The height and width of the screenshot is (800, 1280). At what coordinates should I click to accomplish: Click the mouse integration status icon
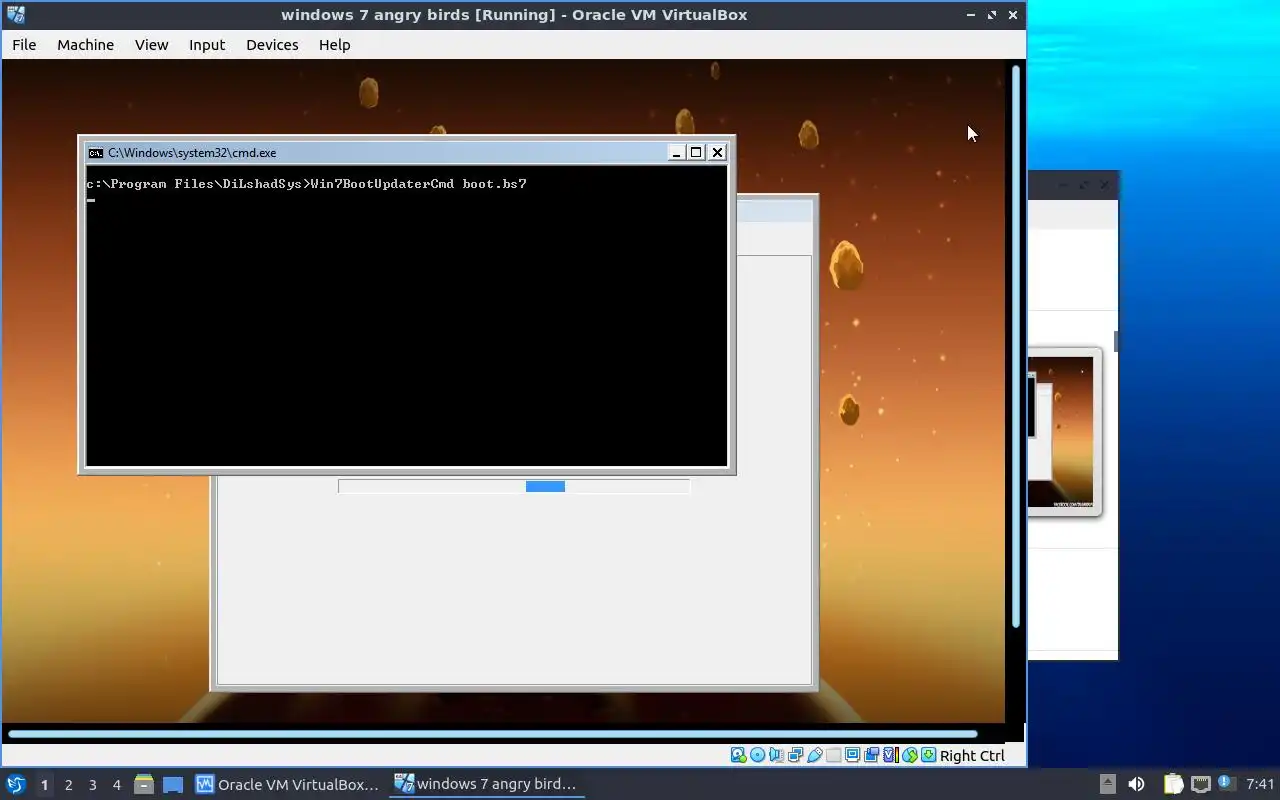tap(910, 755)
